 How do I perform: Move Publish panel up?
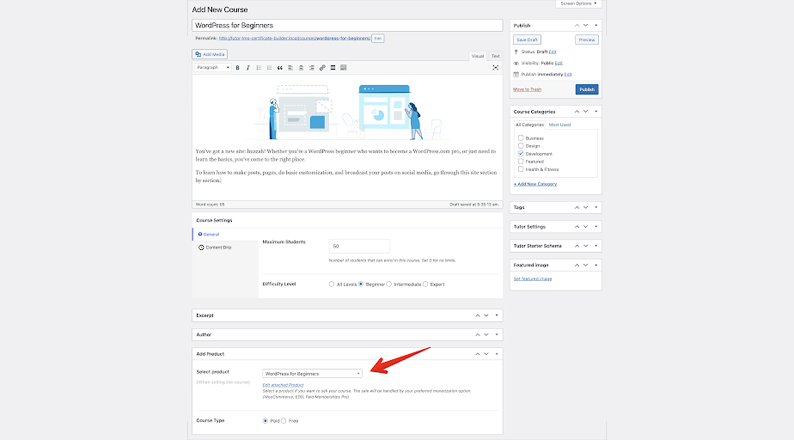point(577,25)
